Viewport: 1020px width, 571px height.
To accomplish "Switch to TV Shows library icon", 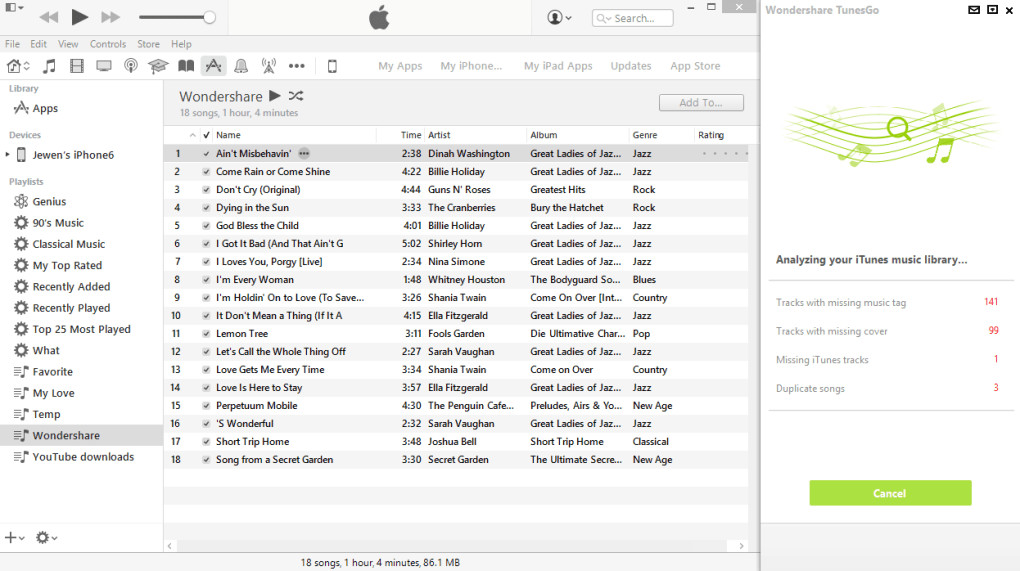I will pyautogui.click(x=103, y=66).
